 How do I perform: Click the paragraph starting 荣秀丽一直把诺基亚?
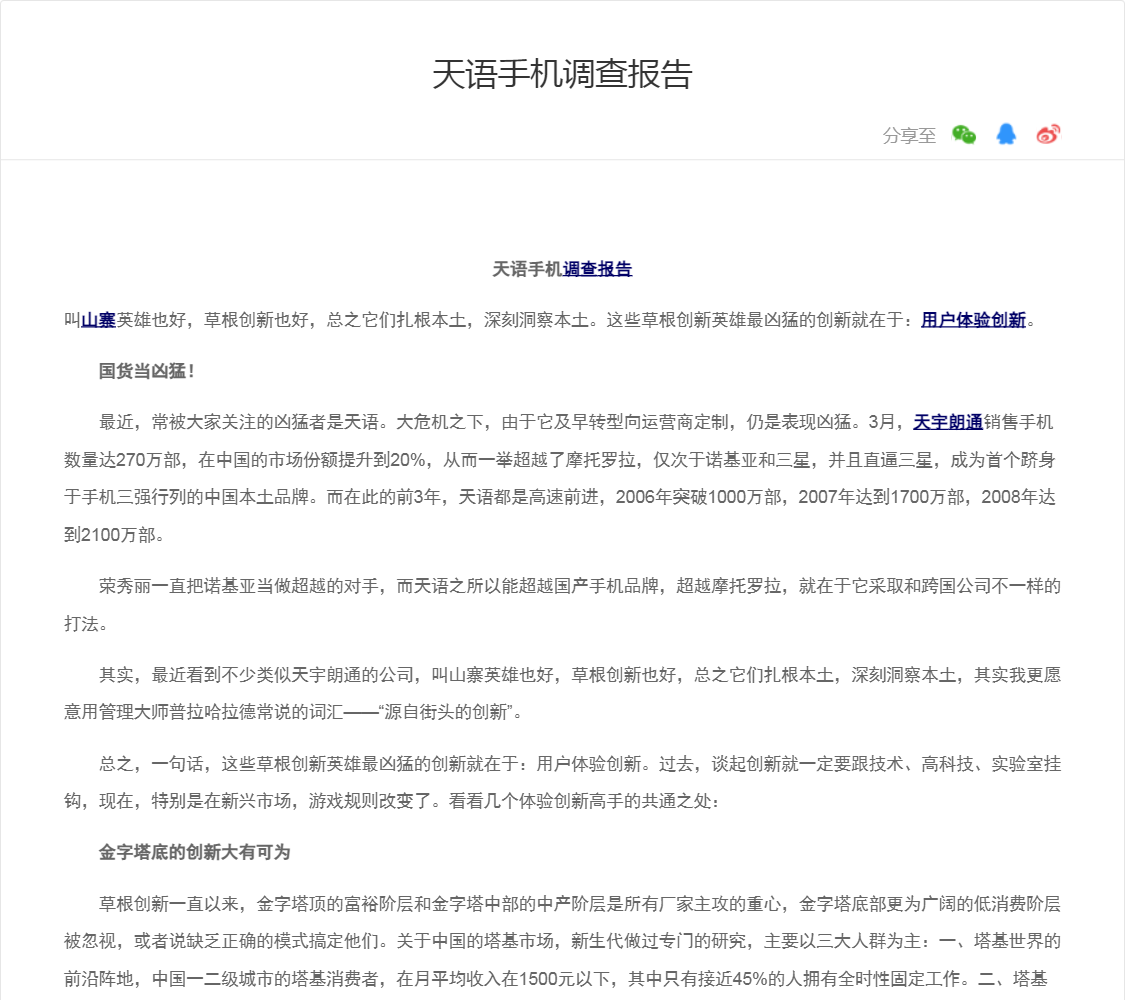[x=562, y=605]
